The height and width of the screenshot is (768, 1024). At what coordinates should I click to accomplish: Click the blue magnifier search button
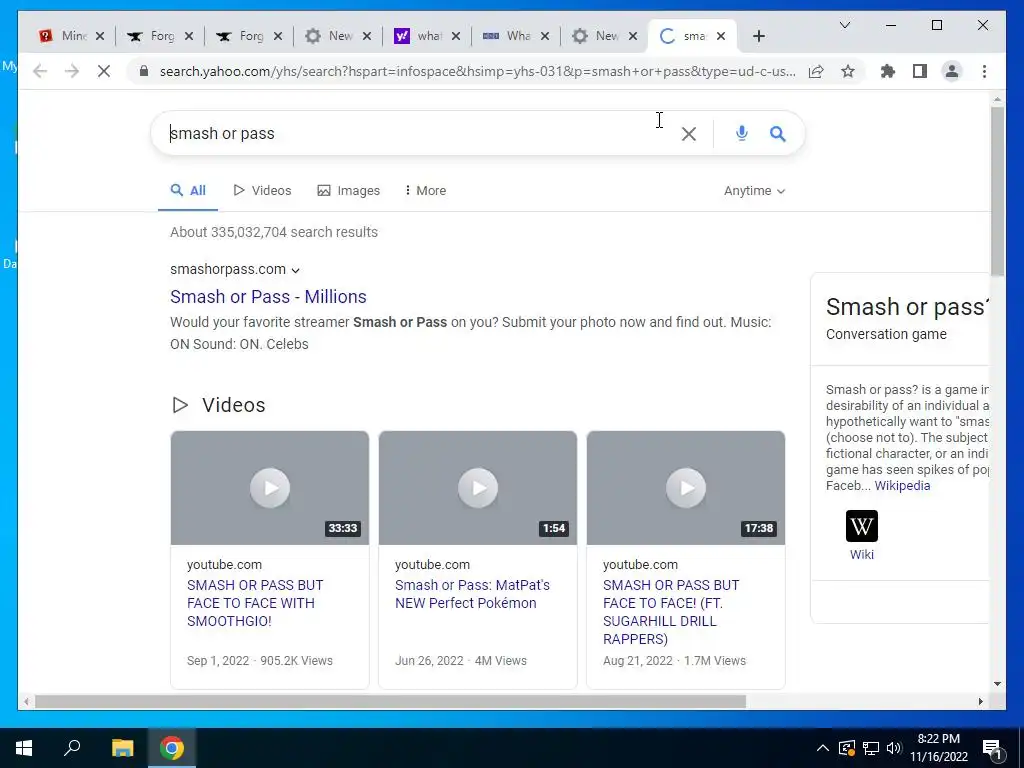click(777, 133)
